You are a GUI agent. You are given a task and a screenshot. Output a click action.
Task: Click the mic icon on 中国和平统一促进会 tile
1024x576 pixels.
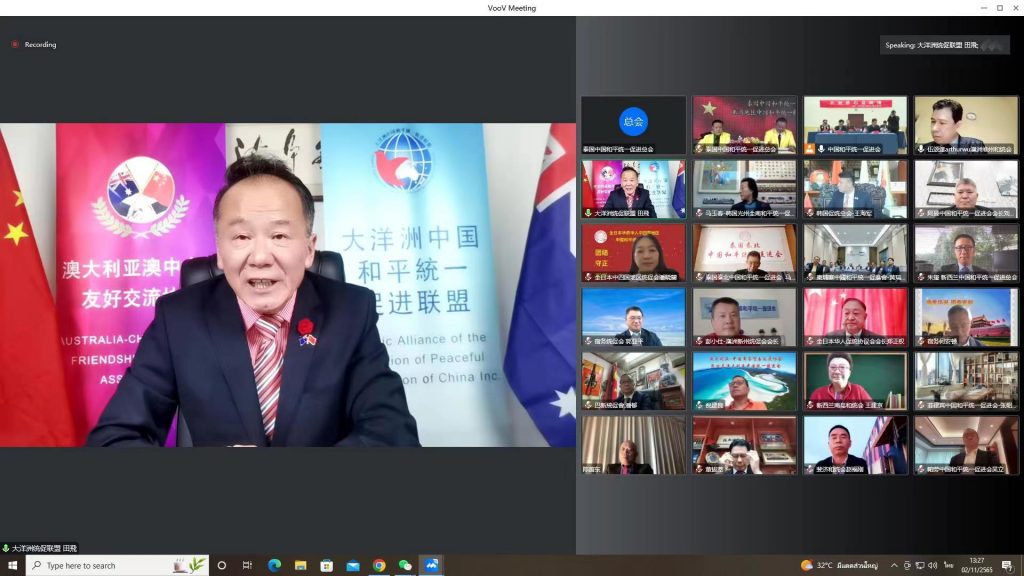(821, 149)
